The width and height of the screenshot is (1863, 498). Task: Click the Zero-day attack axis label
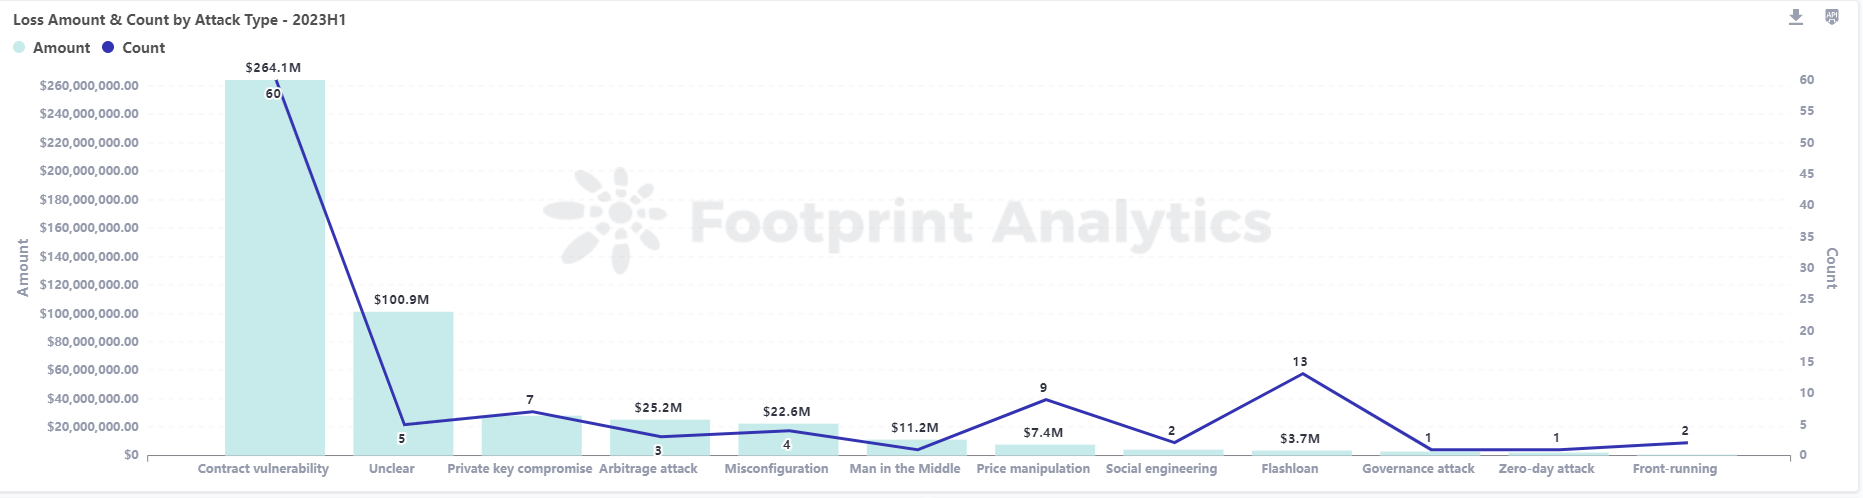[x=1546, y=469]
